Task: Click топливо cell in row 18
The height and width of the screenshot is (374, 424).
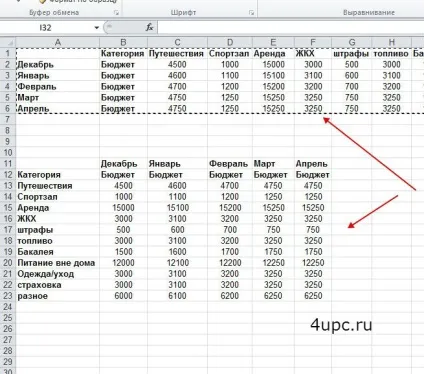Action: [58, 241]
